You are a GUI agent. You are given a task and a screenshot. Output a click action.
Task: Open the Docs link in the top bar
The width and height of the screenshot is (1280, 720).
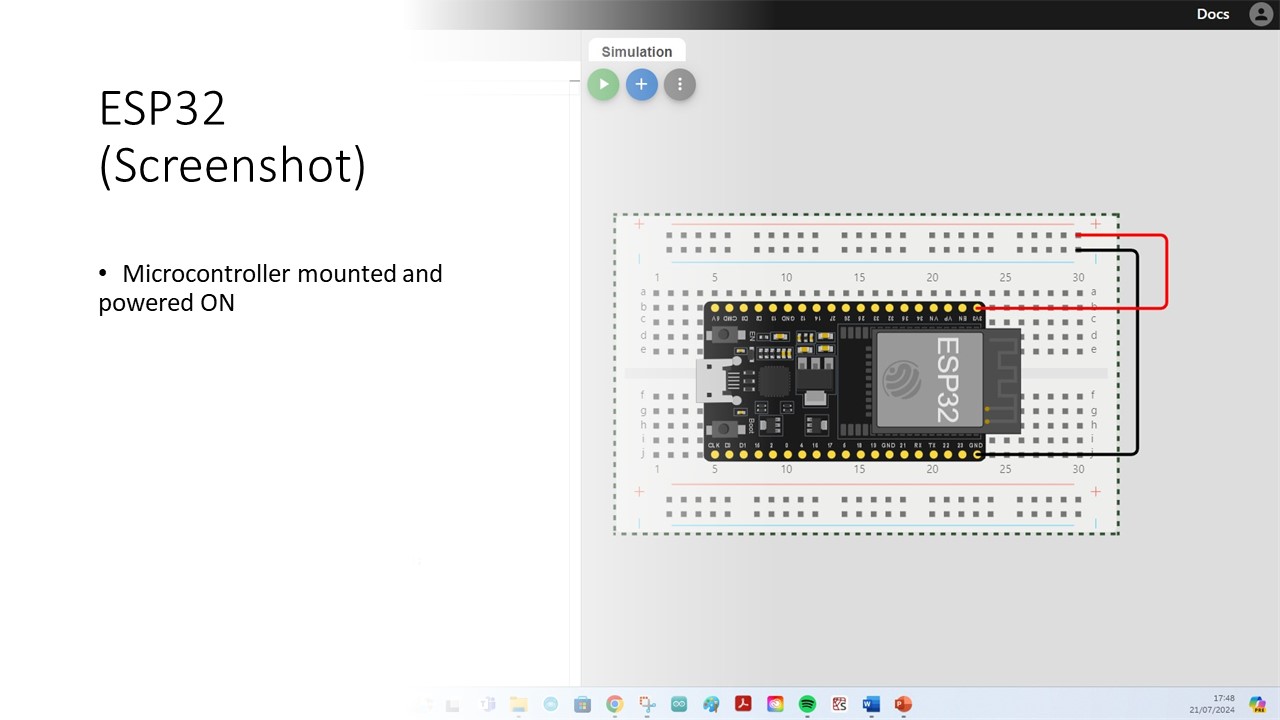click(1213, 14)
